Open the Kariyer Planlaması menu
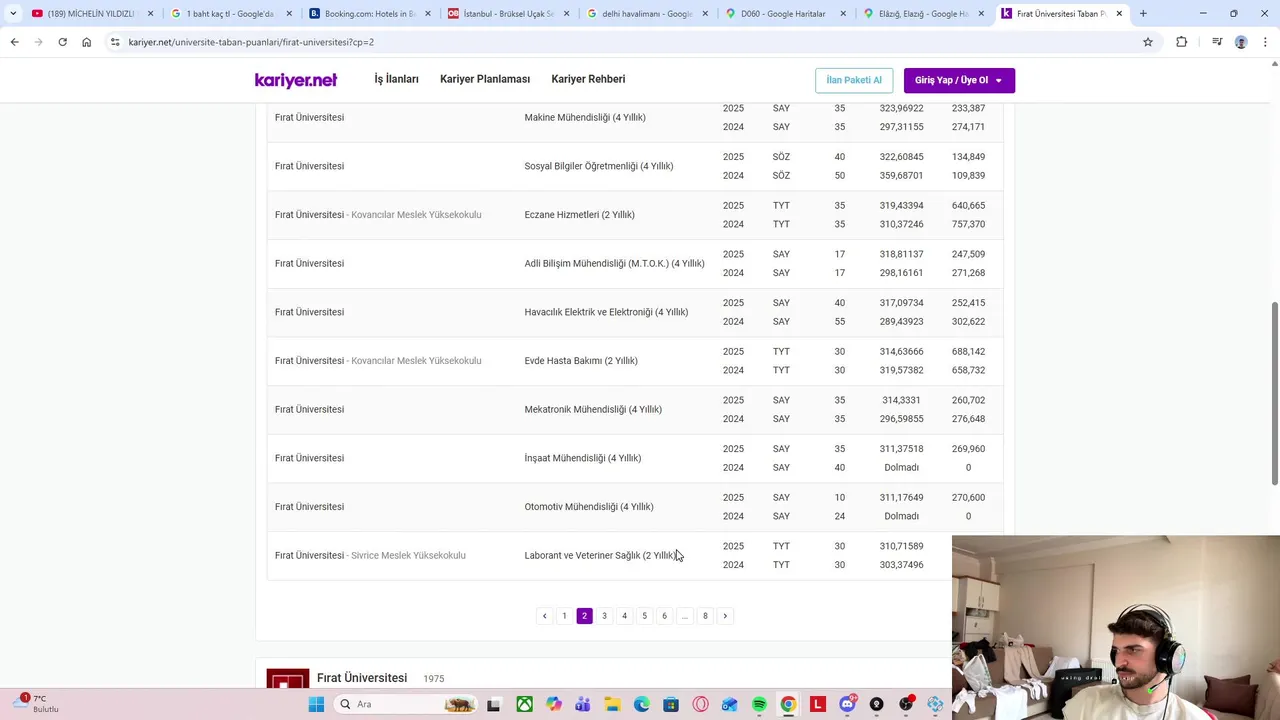The image size is (1280, 720). click(x=485, y=79)
